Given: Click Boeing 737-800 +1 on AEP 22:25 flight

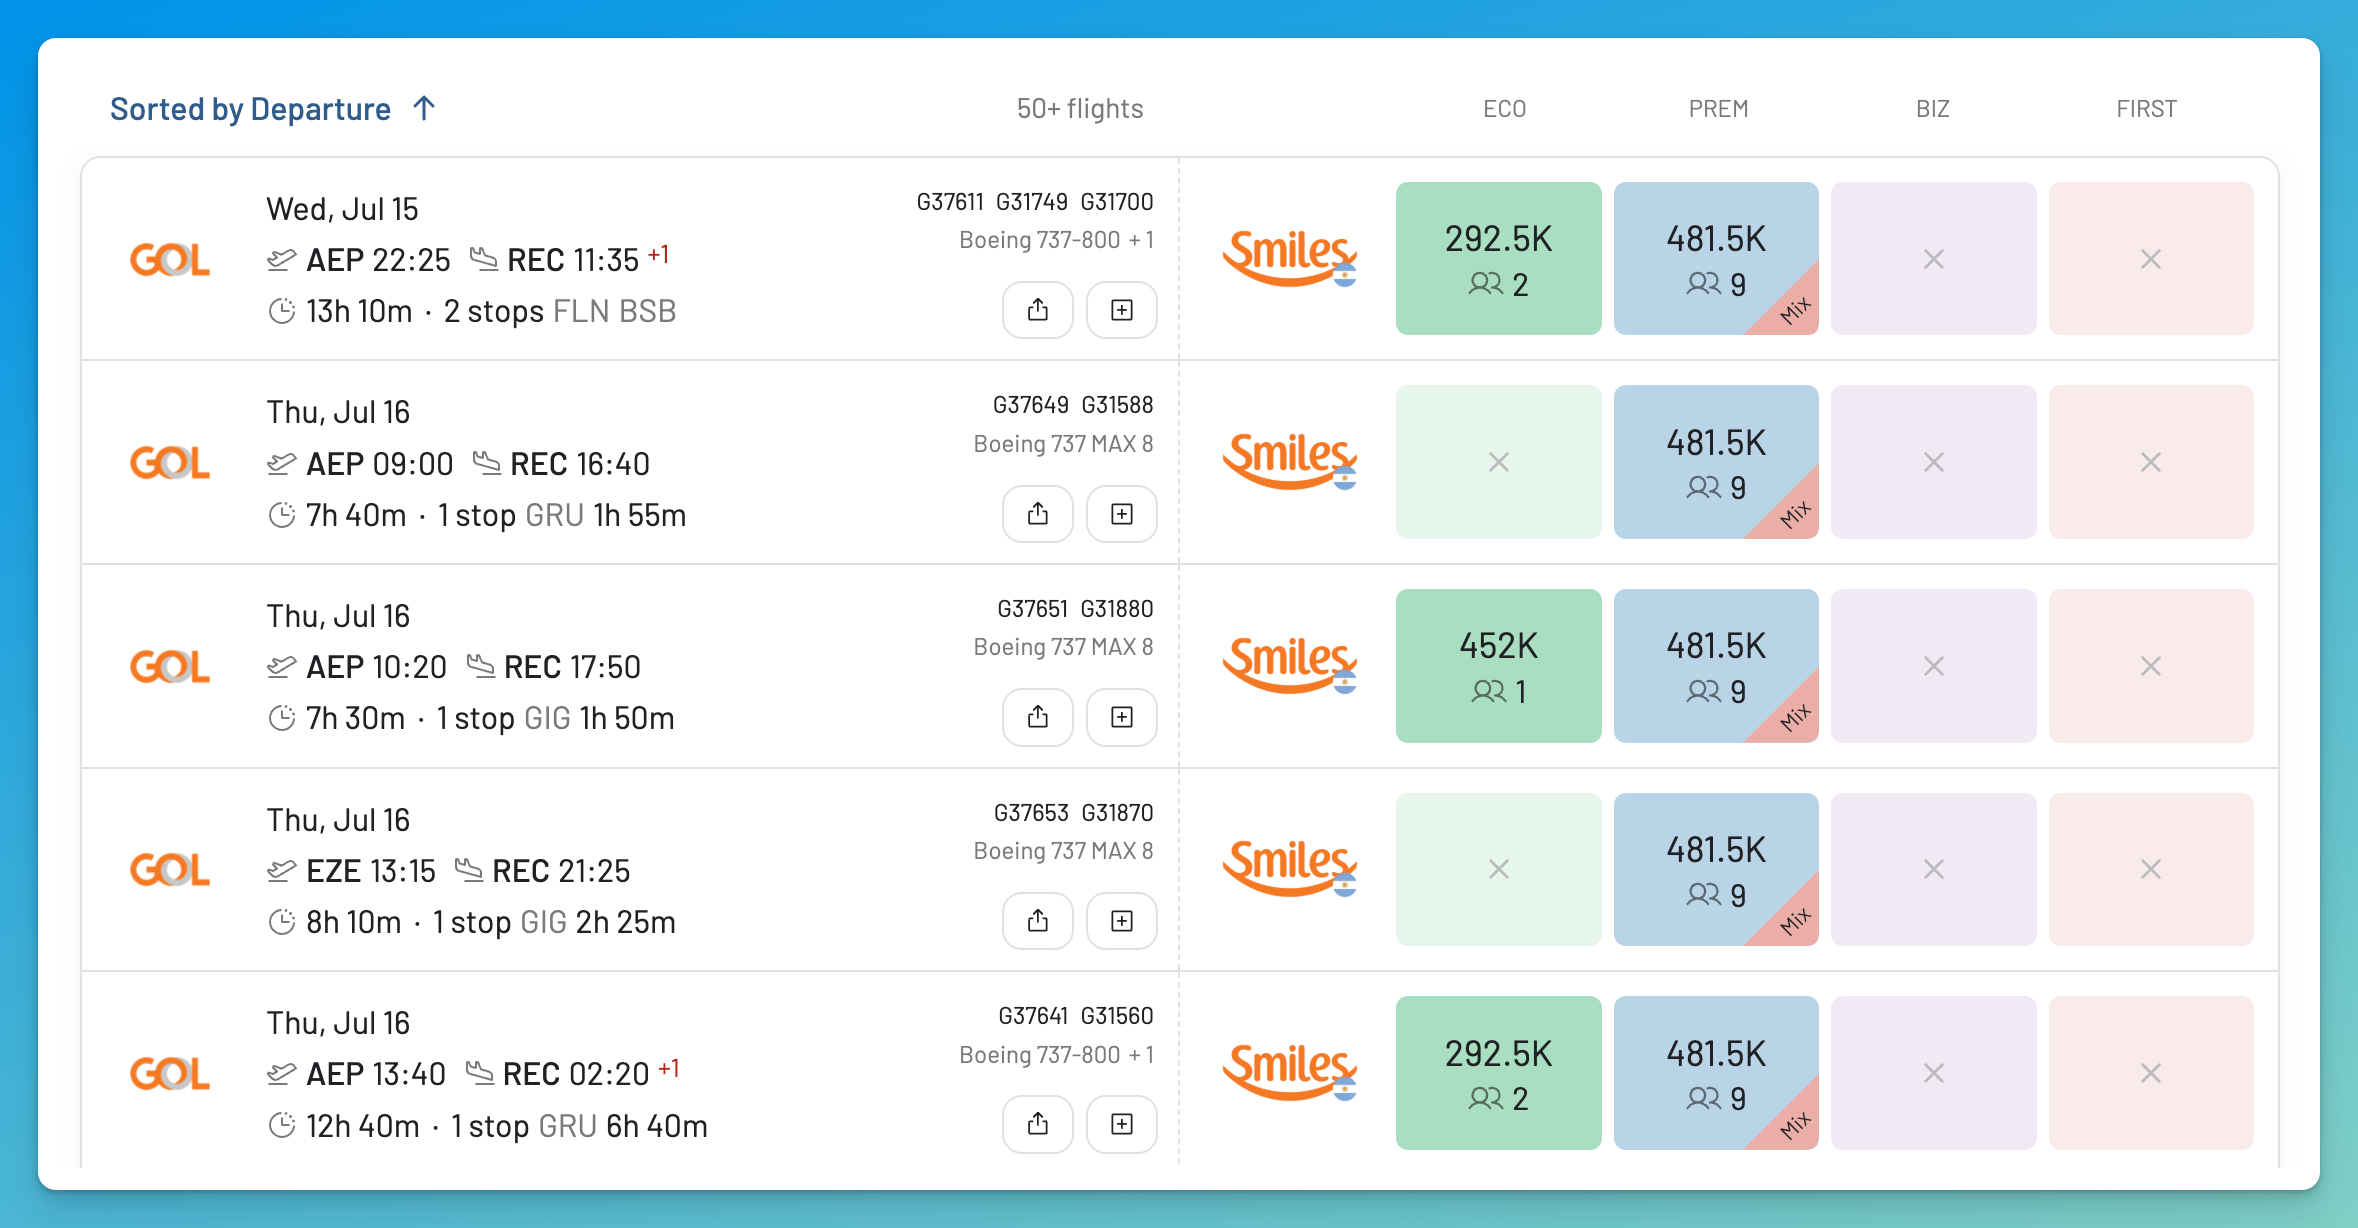Looking at the screenshot, I should click(1057, 240).
